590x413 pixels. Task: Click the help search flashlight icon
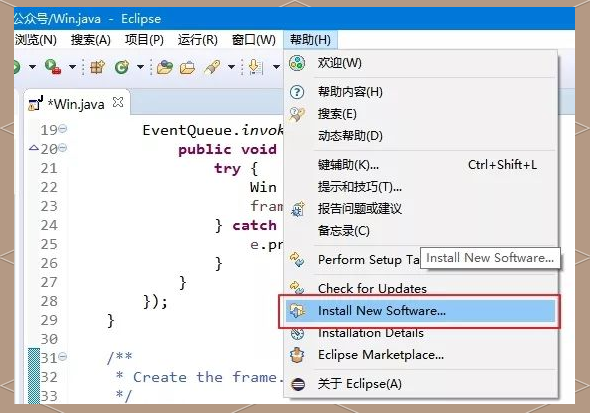pos(297,114)
